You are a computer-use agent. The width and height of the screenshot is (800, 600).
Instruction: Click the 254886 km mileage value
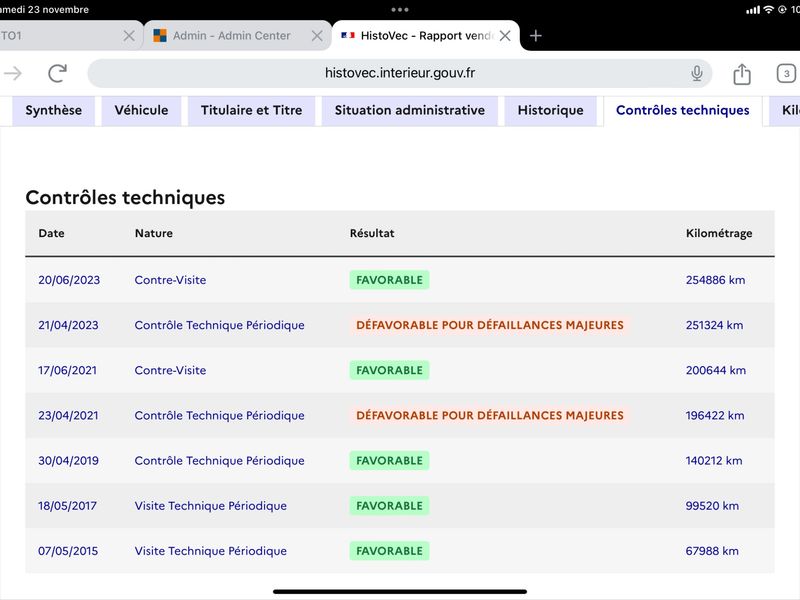point(715,280)
